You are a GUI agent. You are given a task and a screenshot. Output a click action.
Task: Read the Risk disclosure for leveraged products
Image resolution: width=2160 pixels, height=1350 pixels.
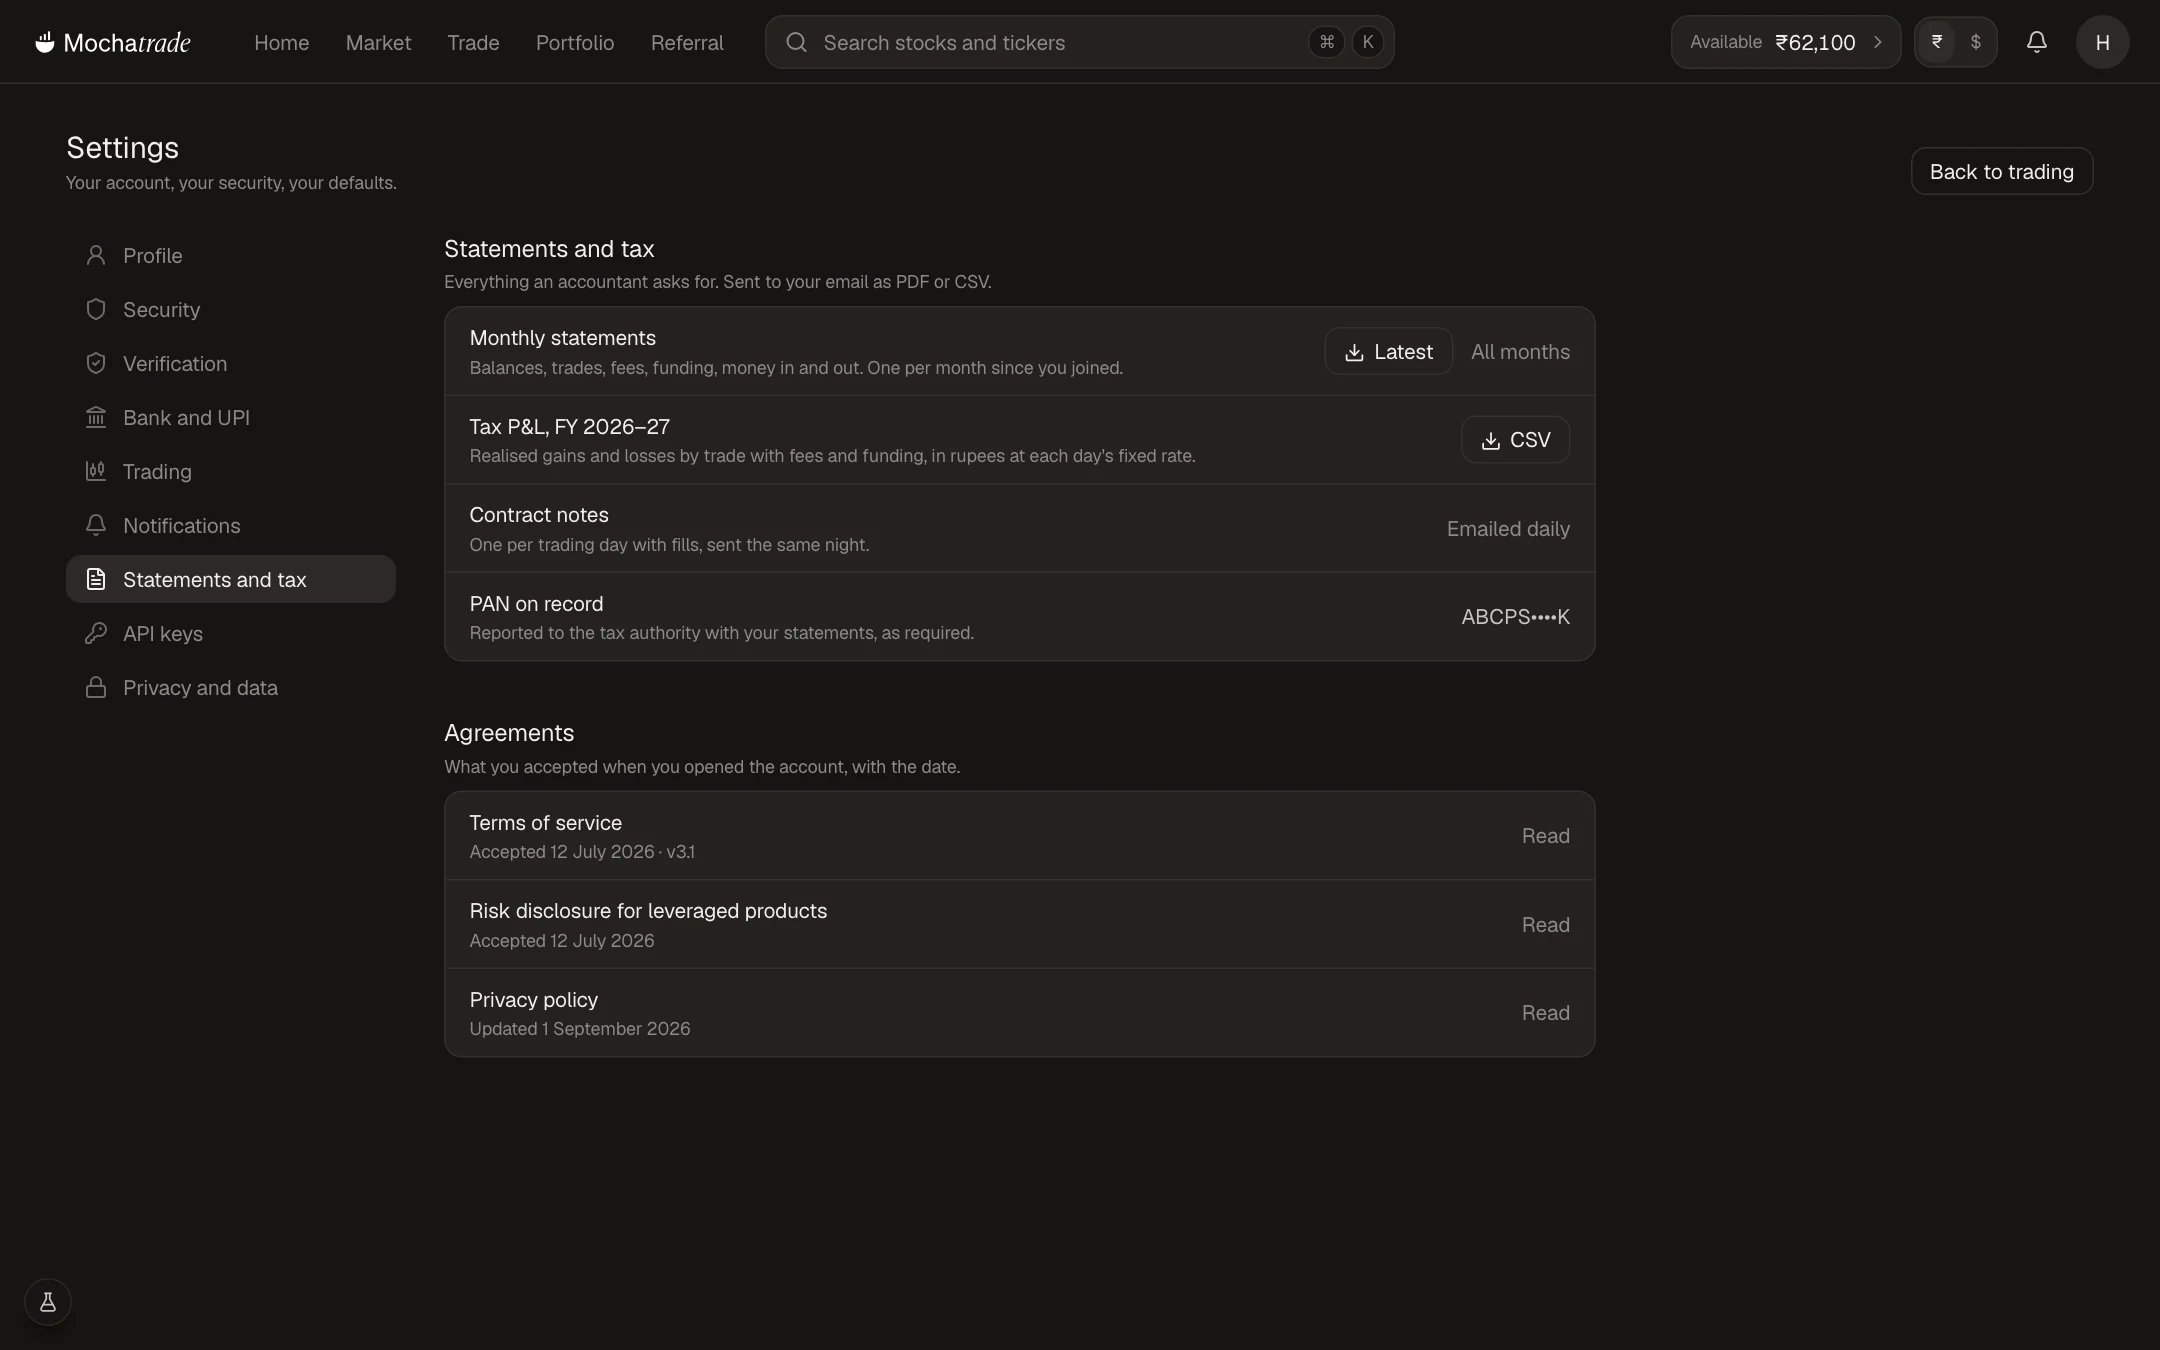pos(1545,925)
